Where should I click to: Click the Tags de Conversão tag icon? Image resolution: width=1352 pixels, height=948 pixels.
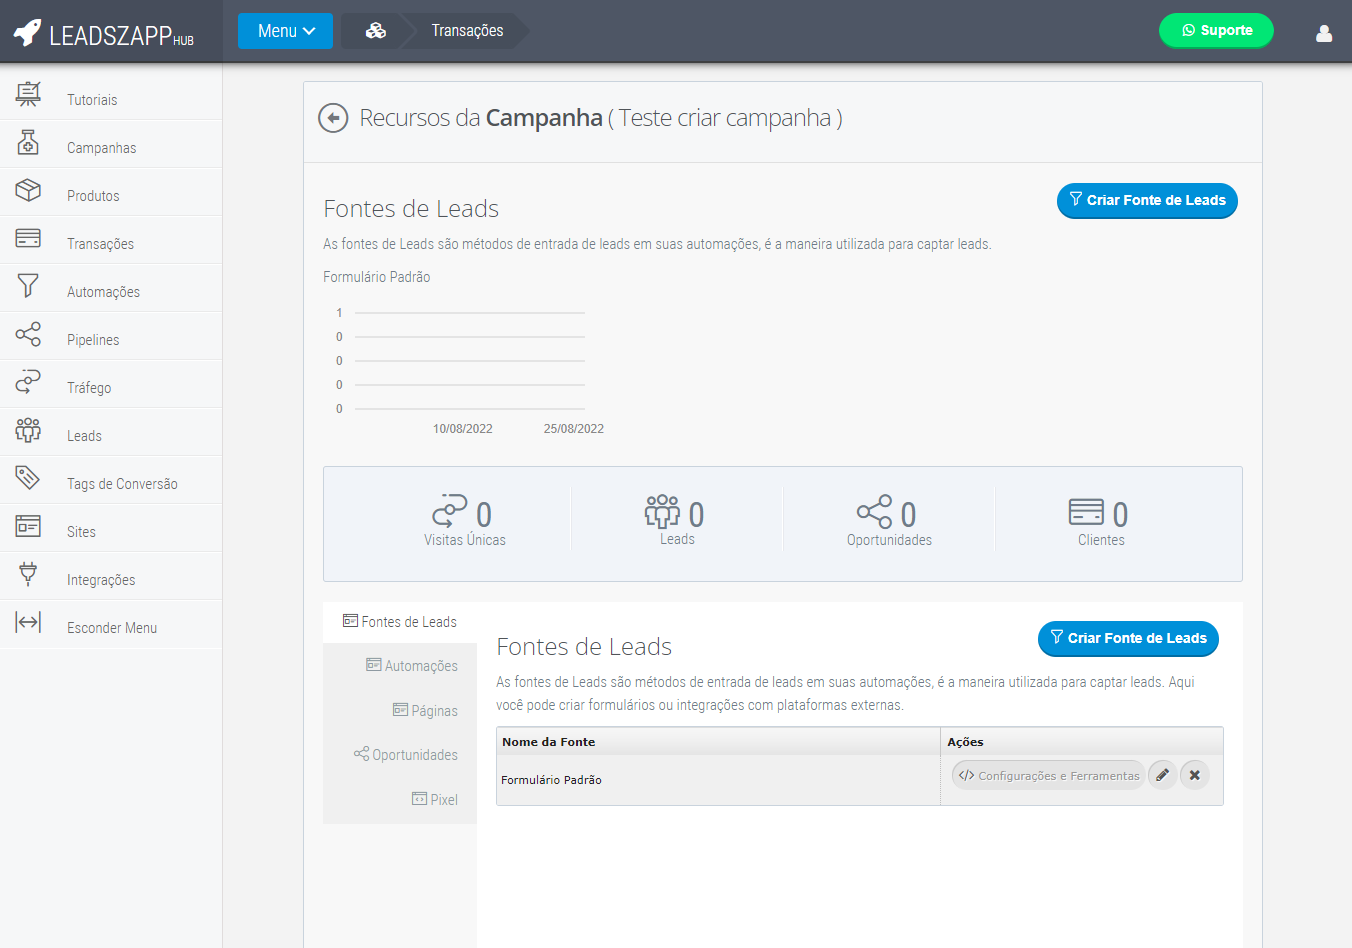click(28, 478)
